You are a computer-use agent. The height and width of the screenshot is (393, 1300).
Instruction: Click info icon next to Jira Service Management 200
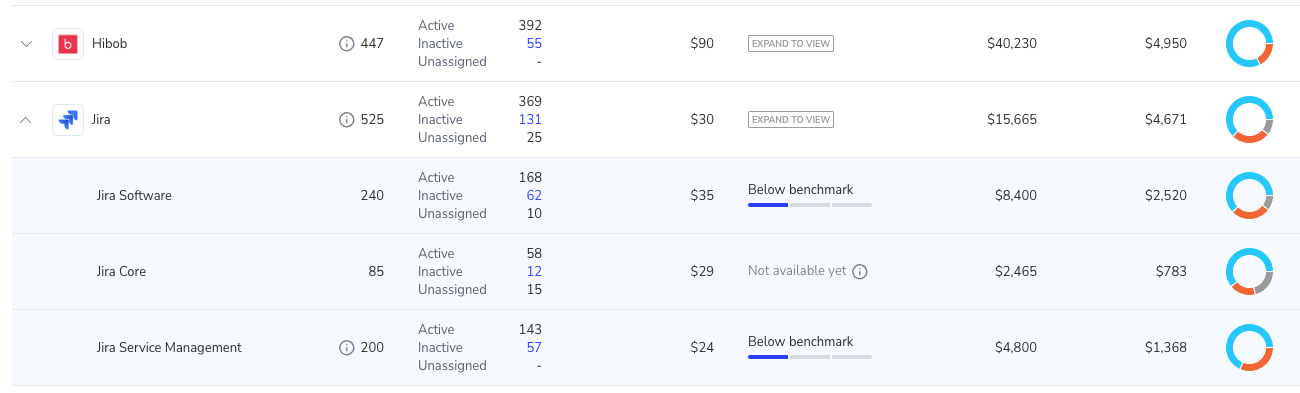(x=347, y=348)
